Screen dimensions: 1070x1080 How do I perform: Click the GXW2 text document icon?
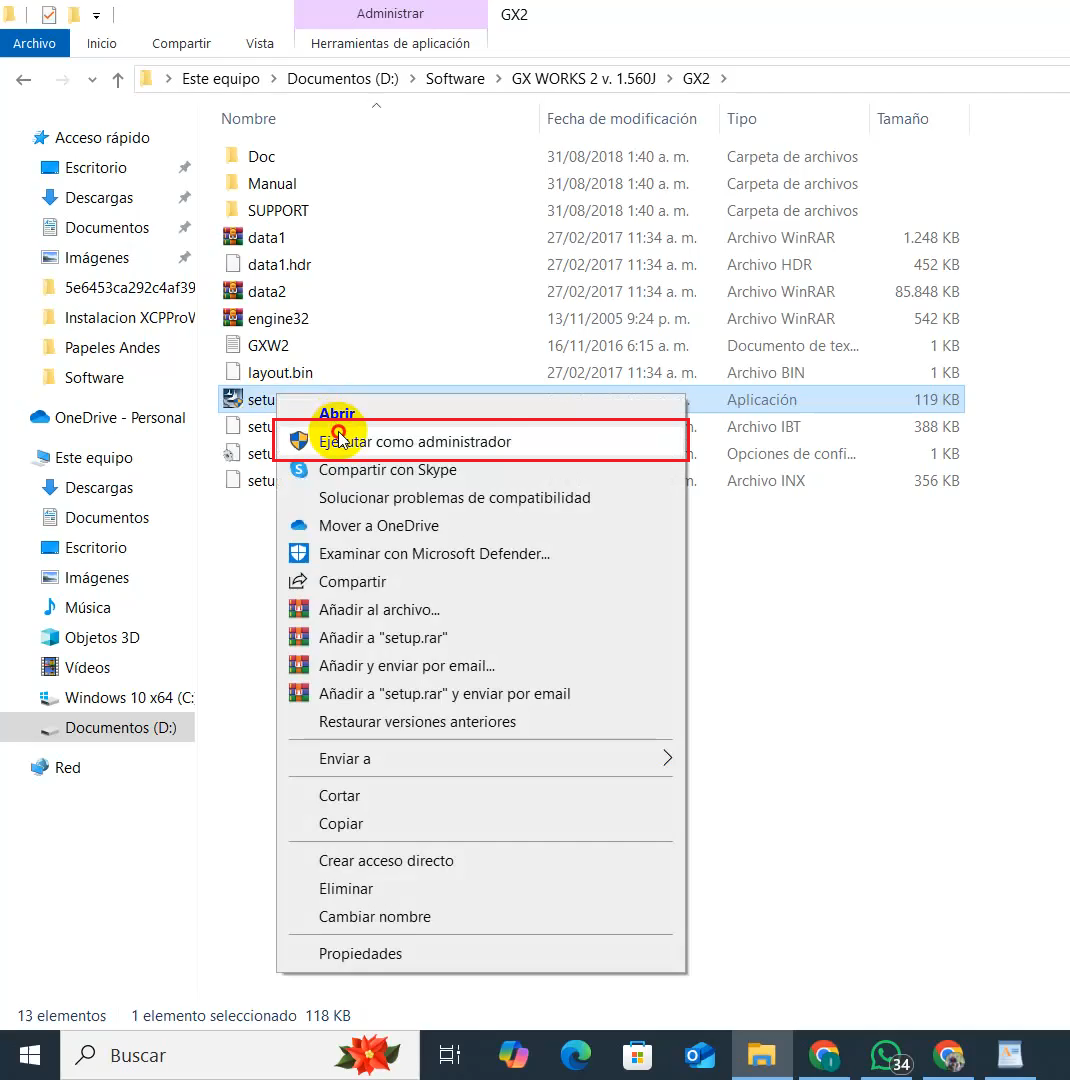(x=233, y=345)
